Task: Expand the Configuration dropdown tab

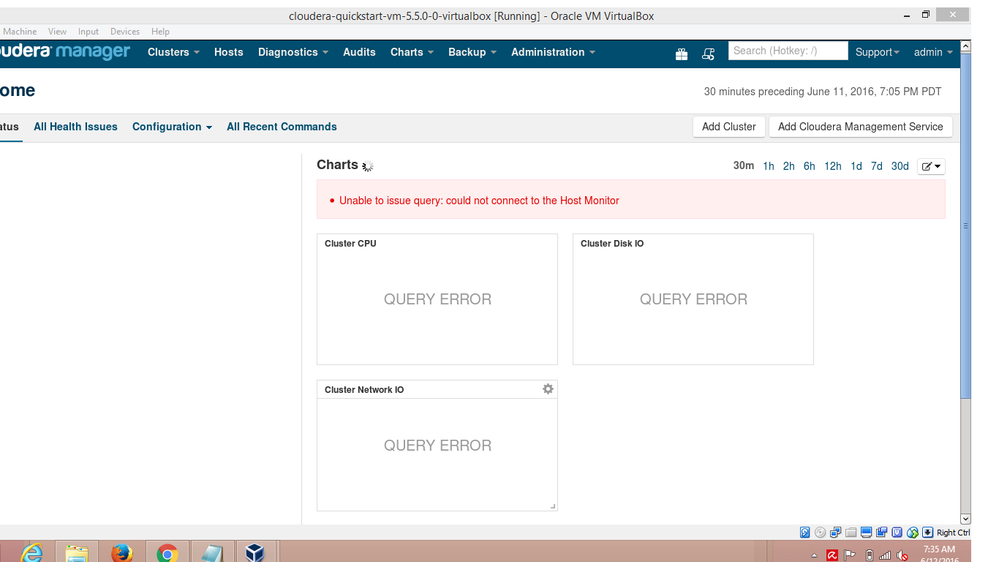Action: click(x=172, y=127)
